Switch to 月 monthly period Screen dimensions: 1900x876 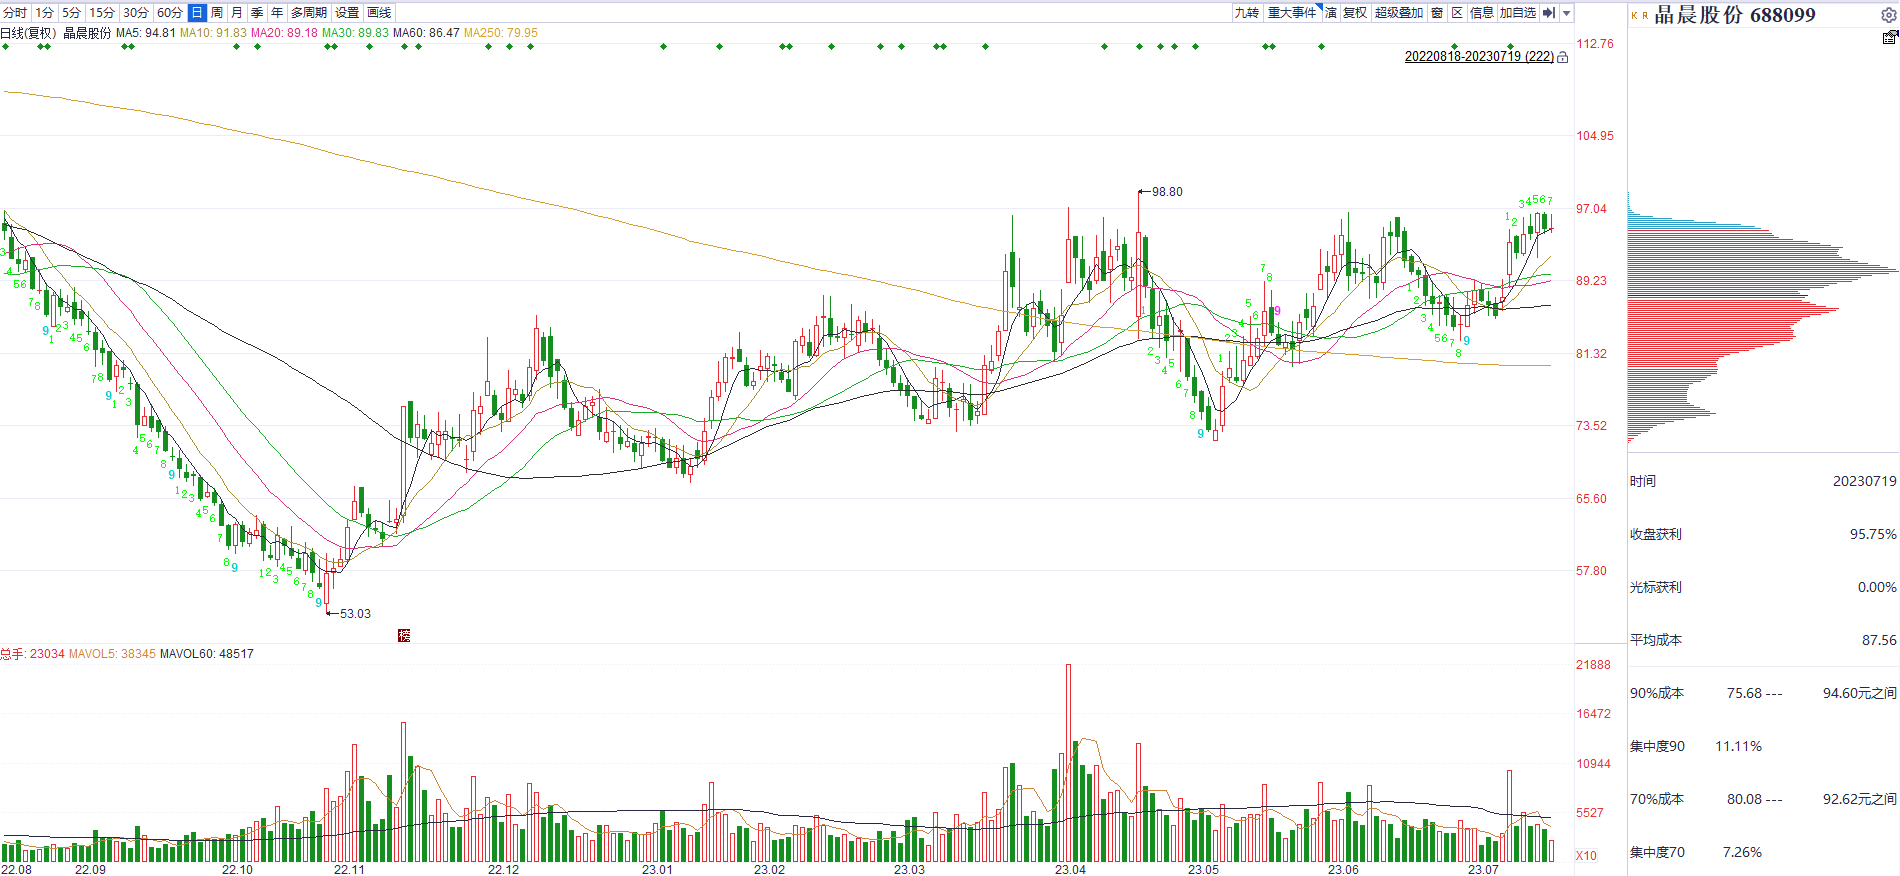coord(237,13)
